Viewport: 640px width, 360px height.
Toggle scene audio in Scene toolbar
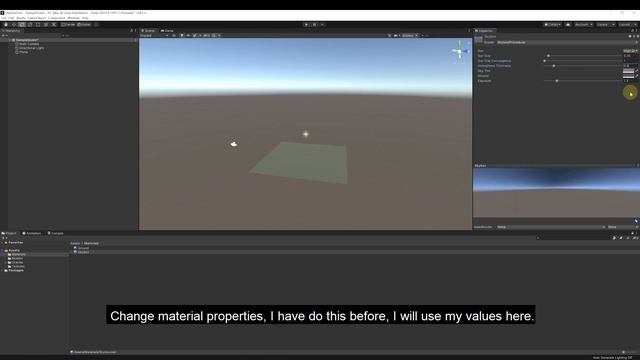pyautogui.click(x=188, y=36)
